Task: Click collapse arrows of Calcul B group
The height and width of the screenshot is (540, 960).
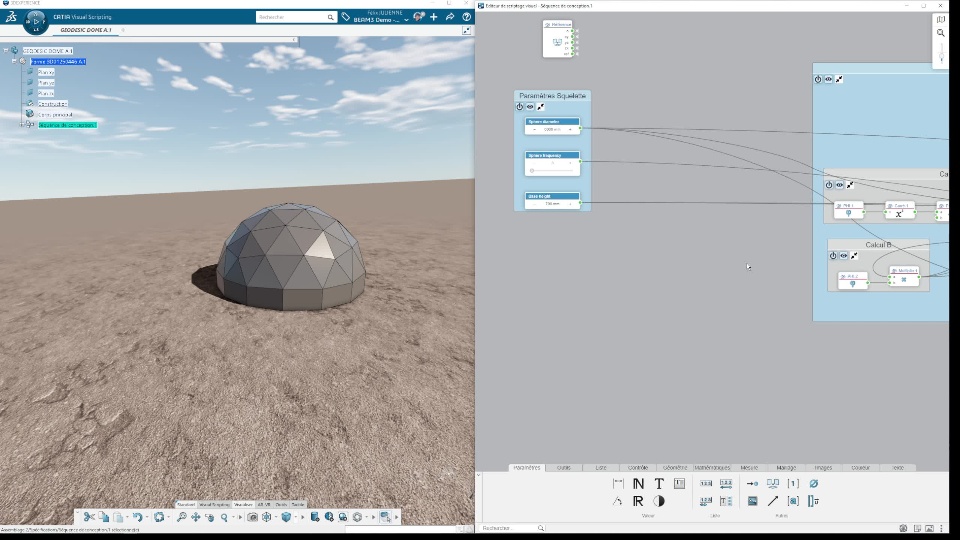Action: coord(854,255)
